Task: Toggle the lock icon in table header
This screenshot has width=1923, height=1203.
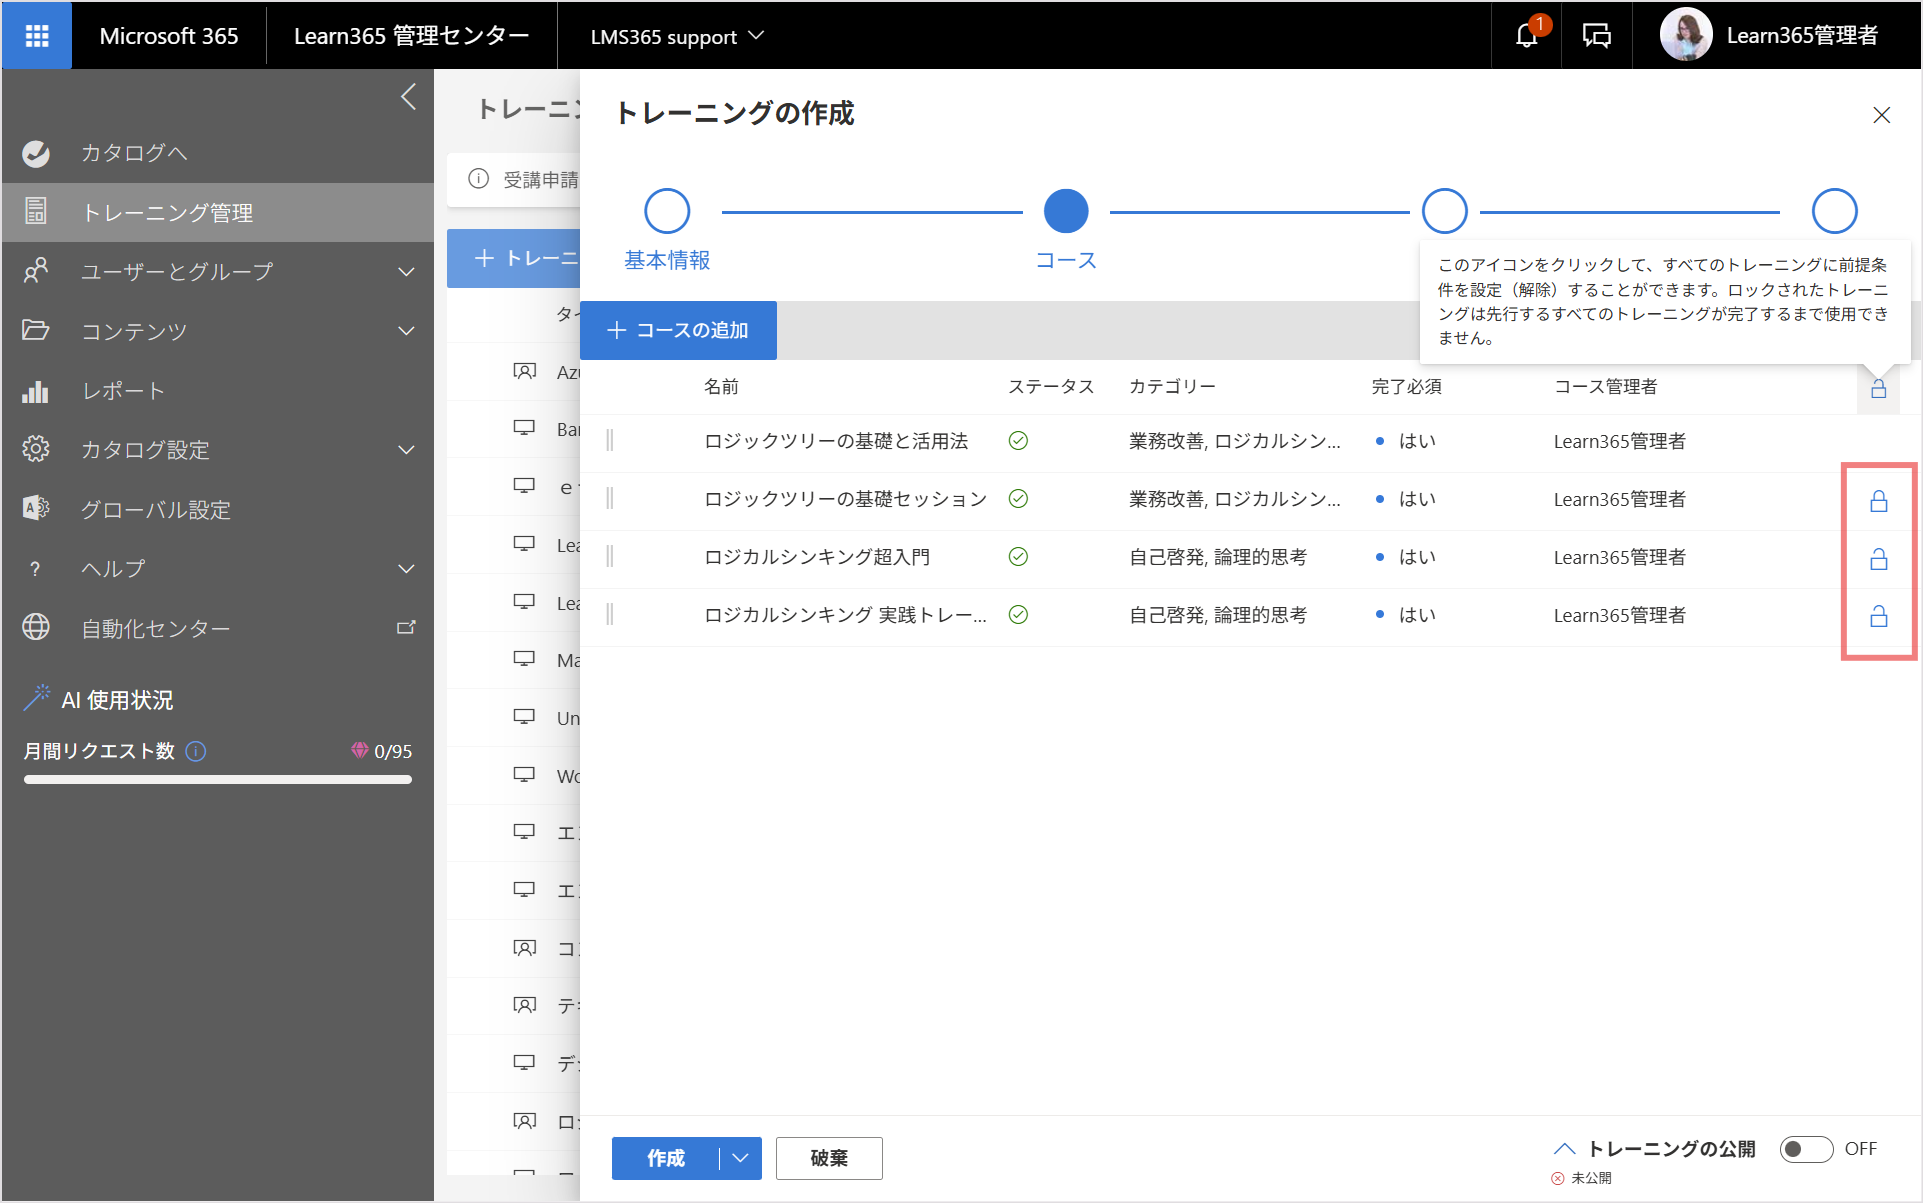Action: 1878,388
